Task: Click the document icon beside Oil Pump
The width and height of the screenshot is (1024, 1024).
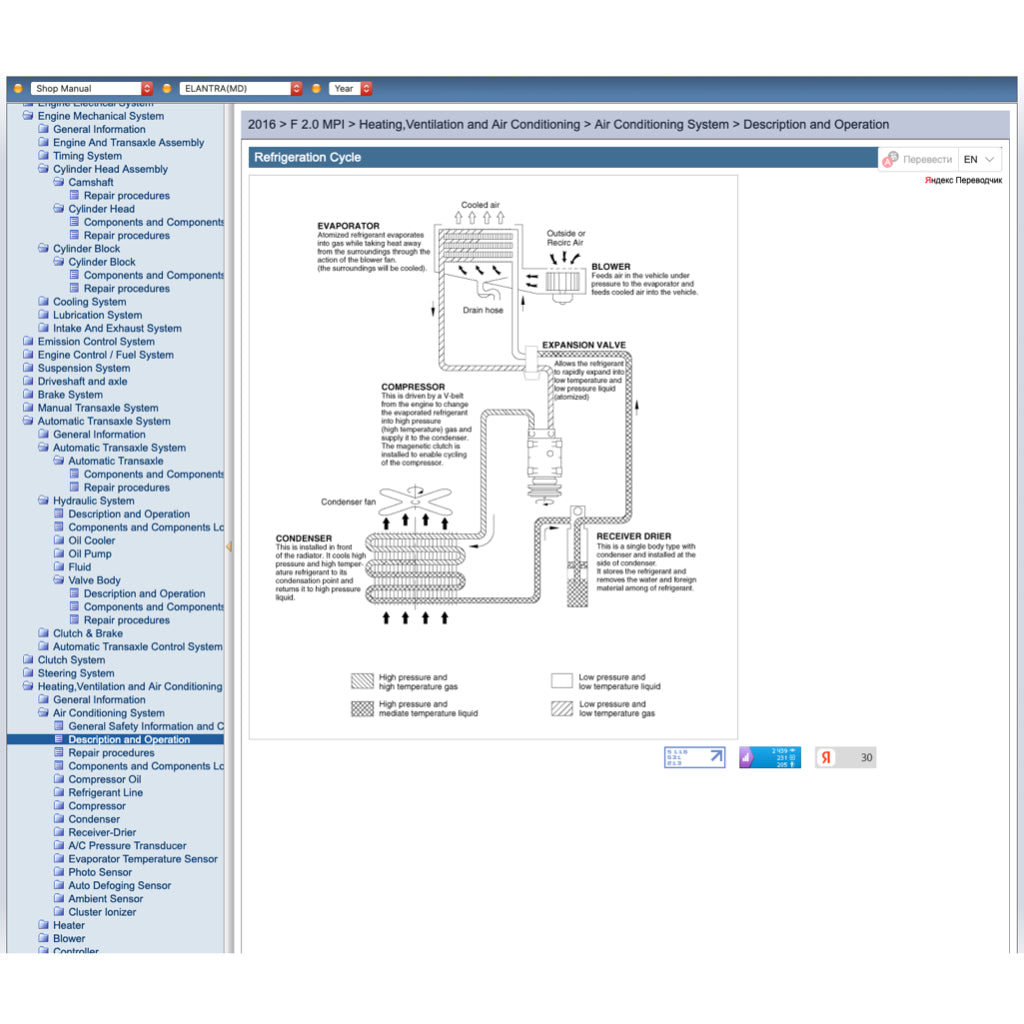Action: click(x=59, y=553)
